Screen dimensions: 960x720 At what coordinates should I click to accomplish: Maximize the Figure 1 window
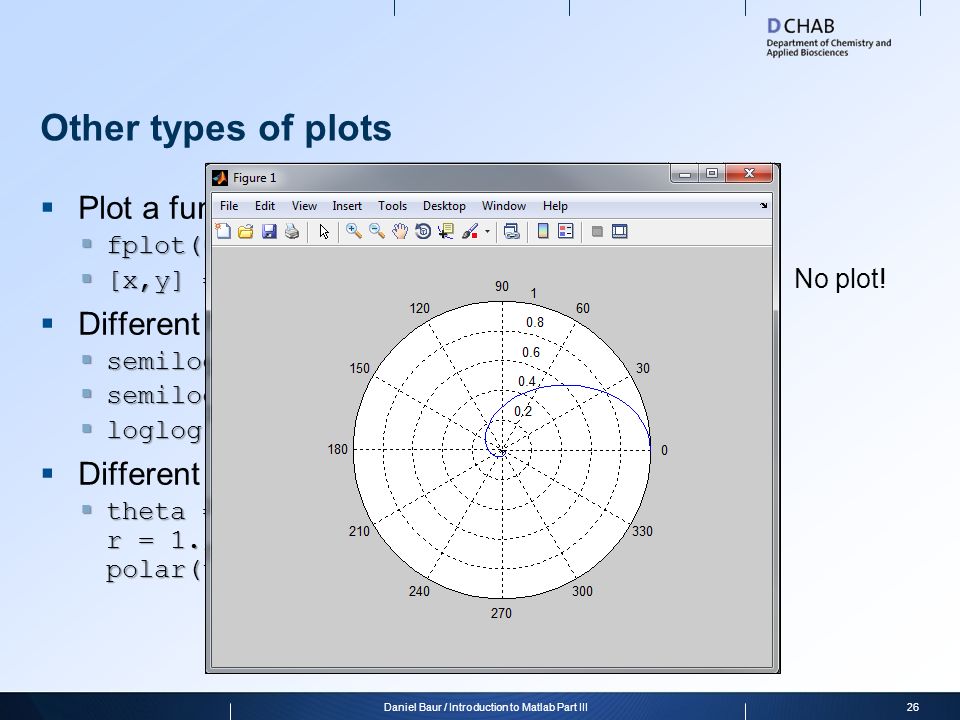pyautogui.click(x=711, y=174)
